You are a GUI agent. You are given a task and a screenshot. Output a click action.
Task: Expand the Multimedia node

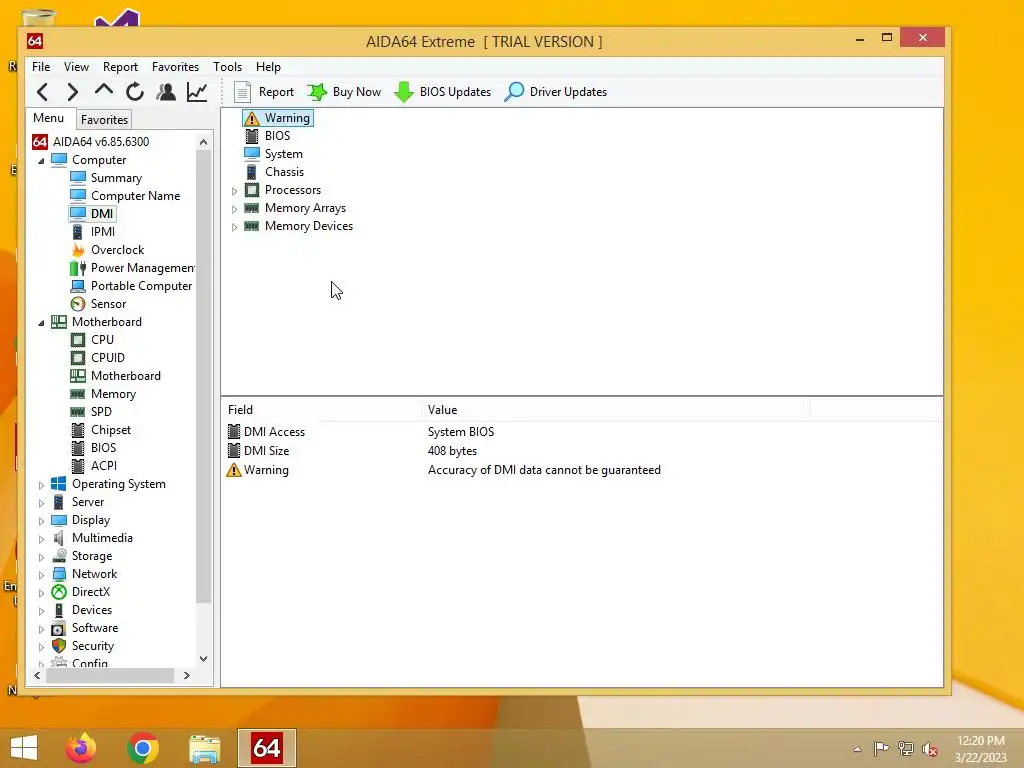click(x=41, y=539)
